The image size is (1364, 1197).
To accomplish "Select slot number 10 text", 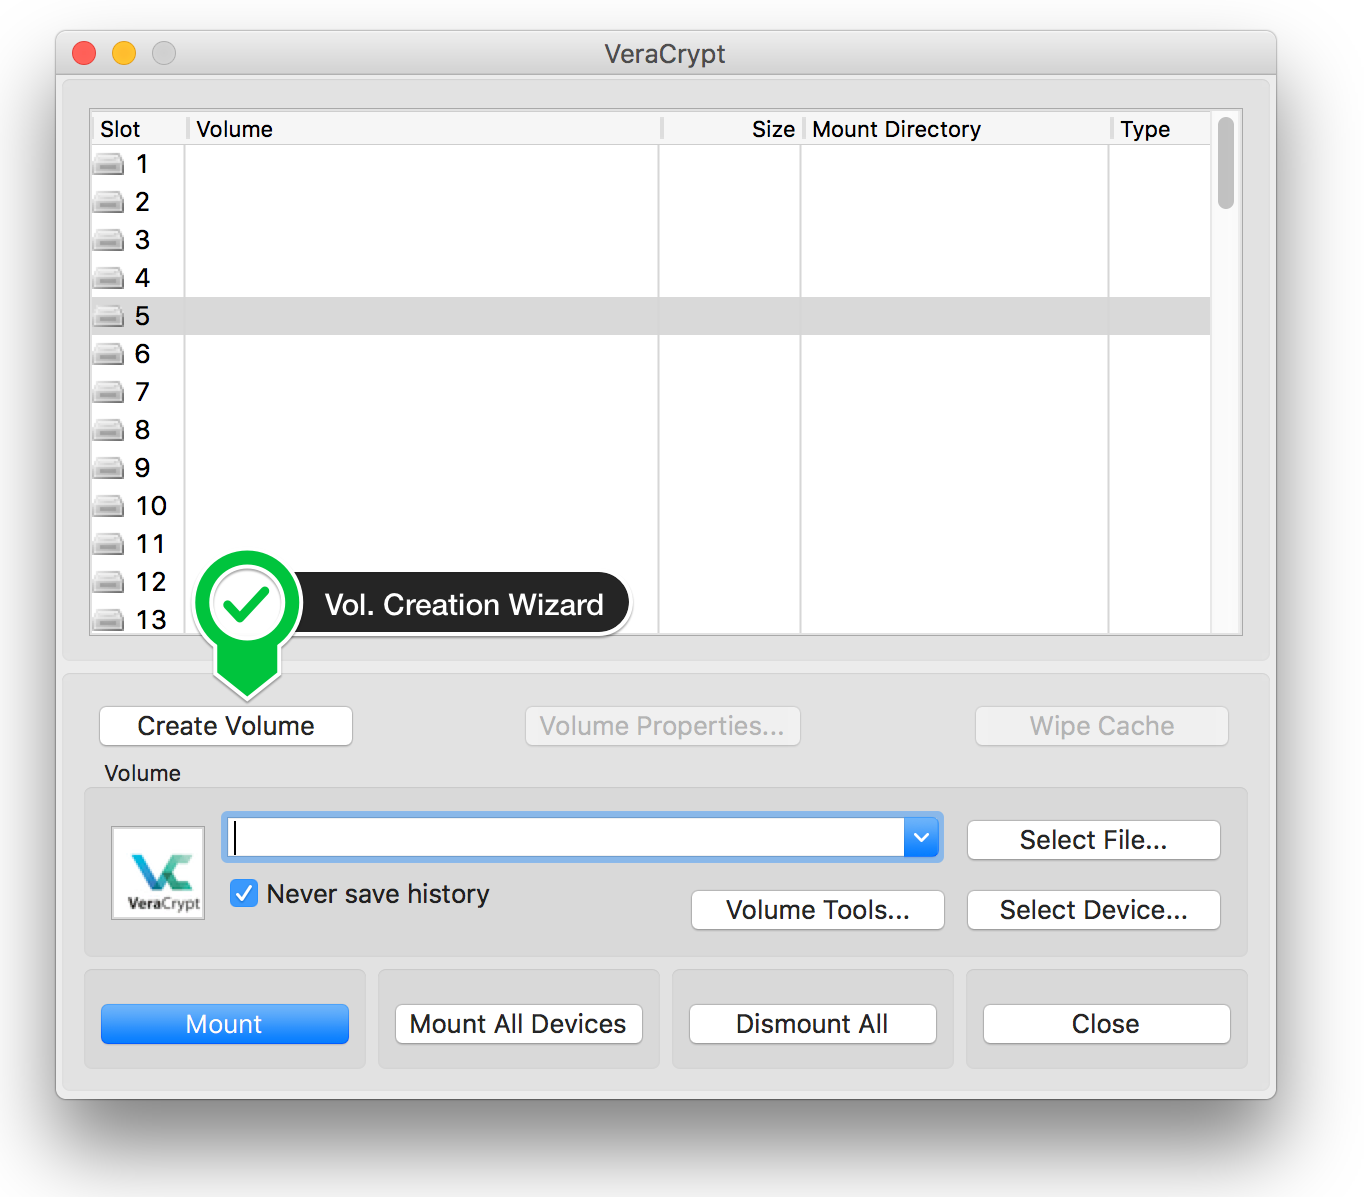I will coord(151,505).
